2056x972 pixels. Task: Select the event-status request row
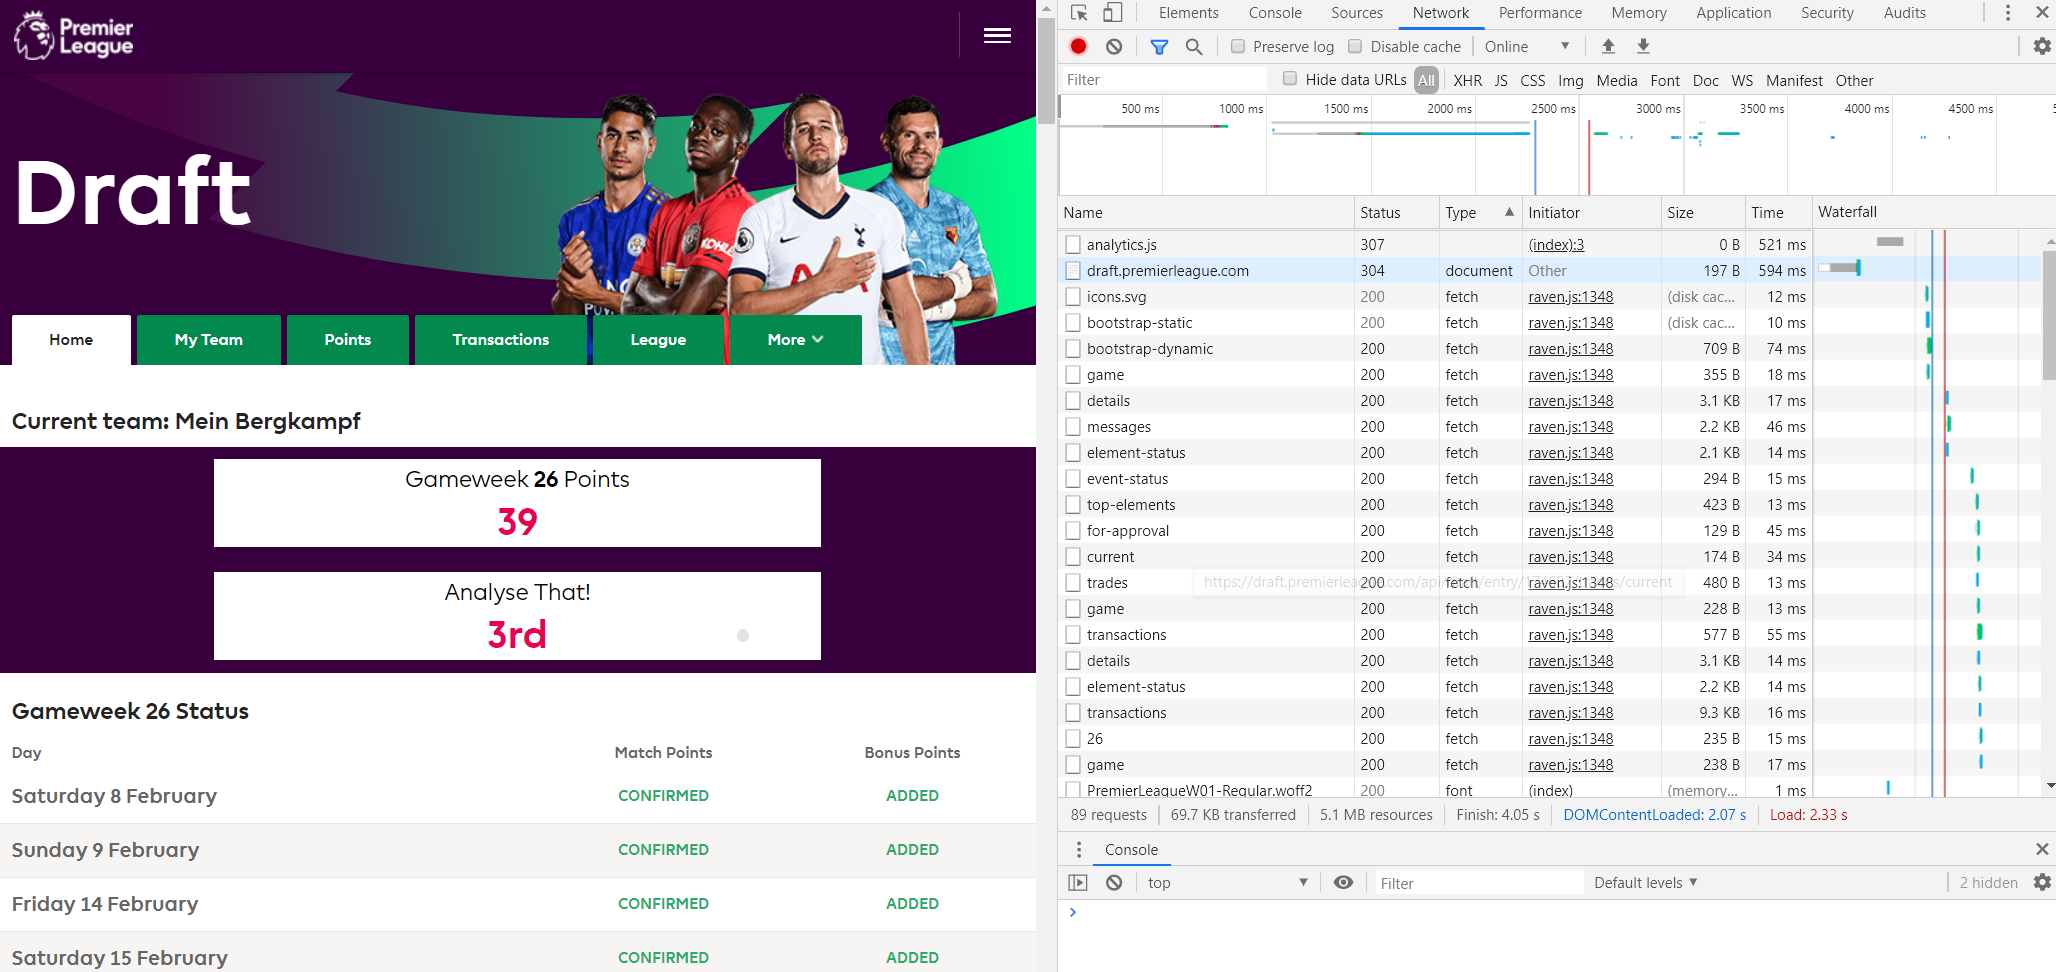point(1436,478)
